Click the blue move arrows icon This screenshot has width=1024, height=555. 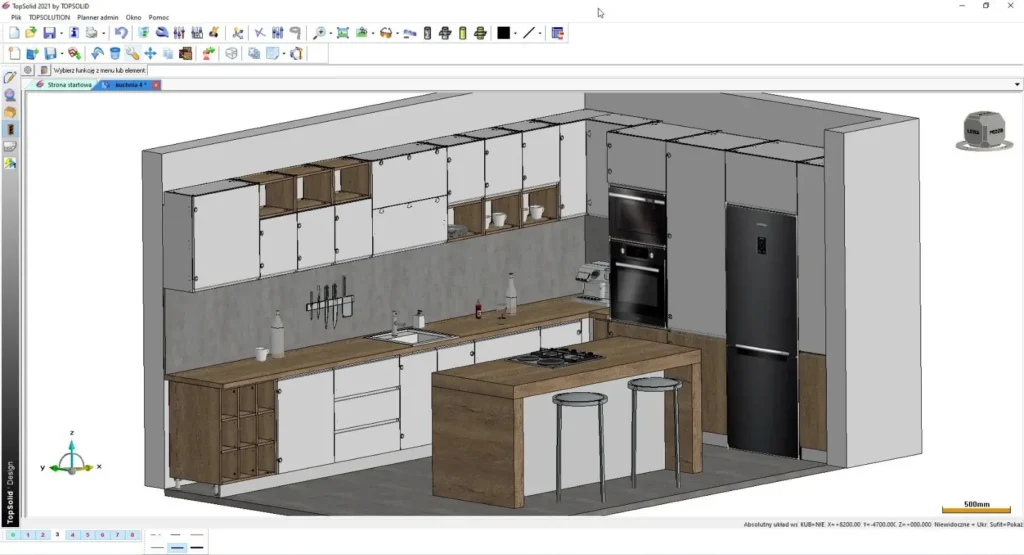pyautogui.click(x=150, y=53)
